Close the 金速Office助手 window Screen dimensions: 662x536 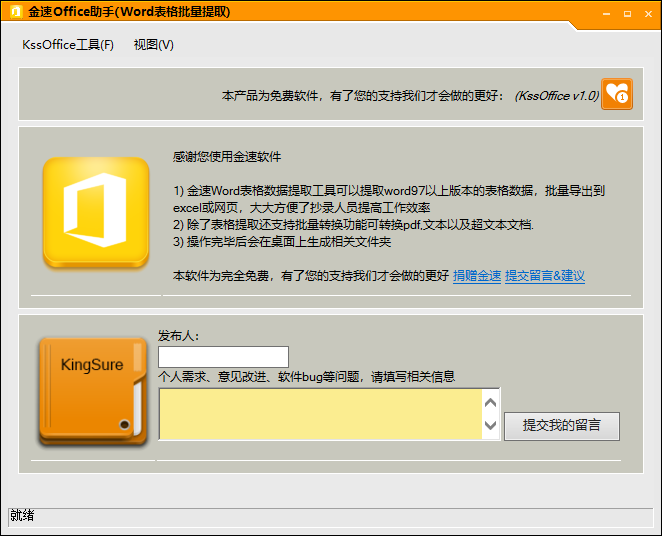tap(648, 14)
